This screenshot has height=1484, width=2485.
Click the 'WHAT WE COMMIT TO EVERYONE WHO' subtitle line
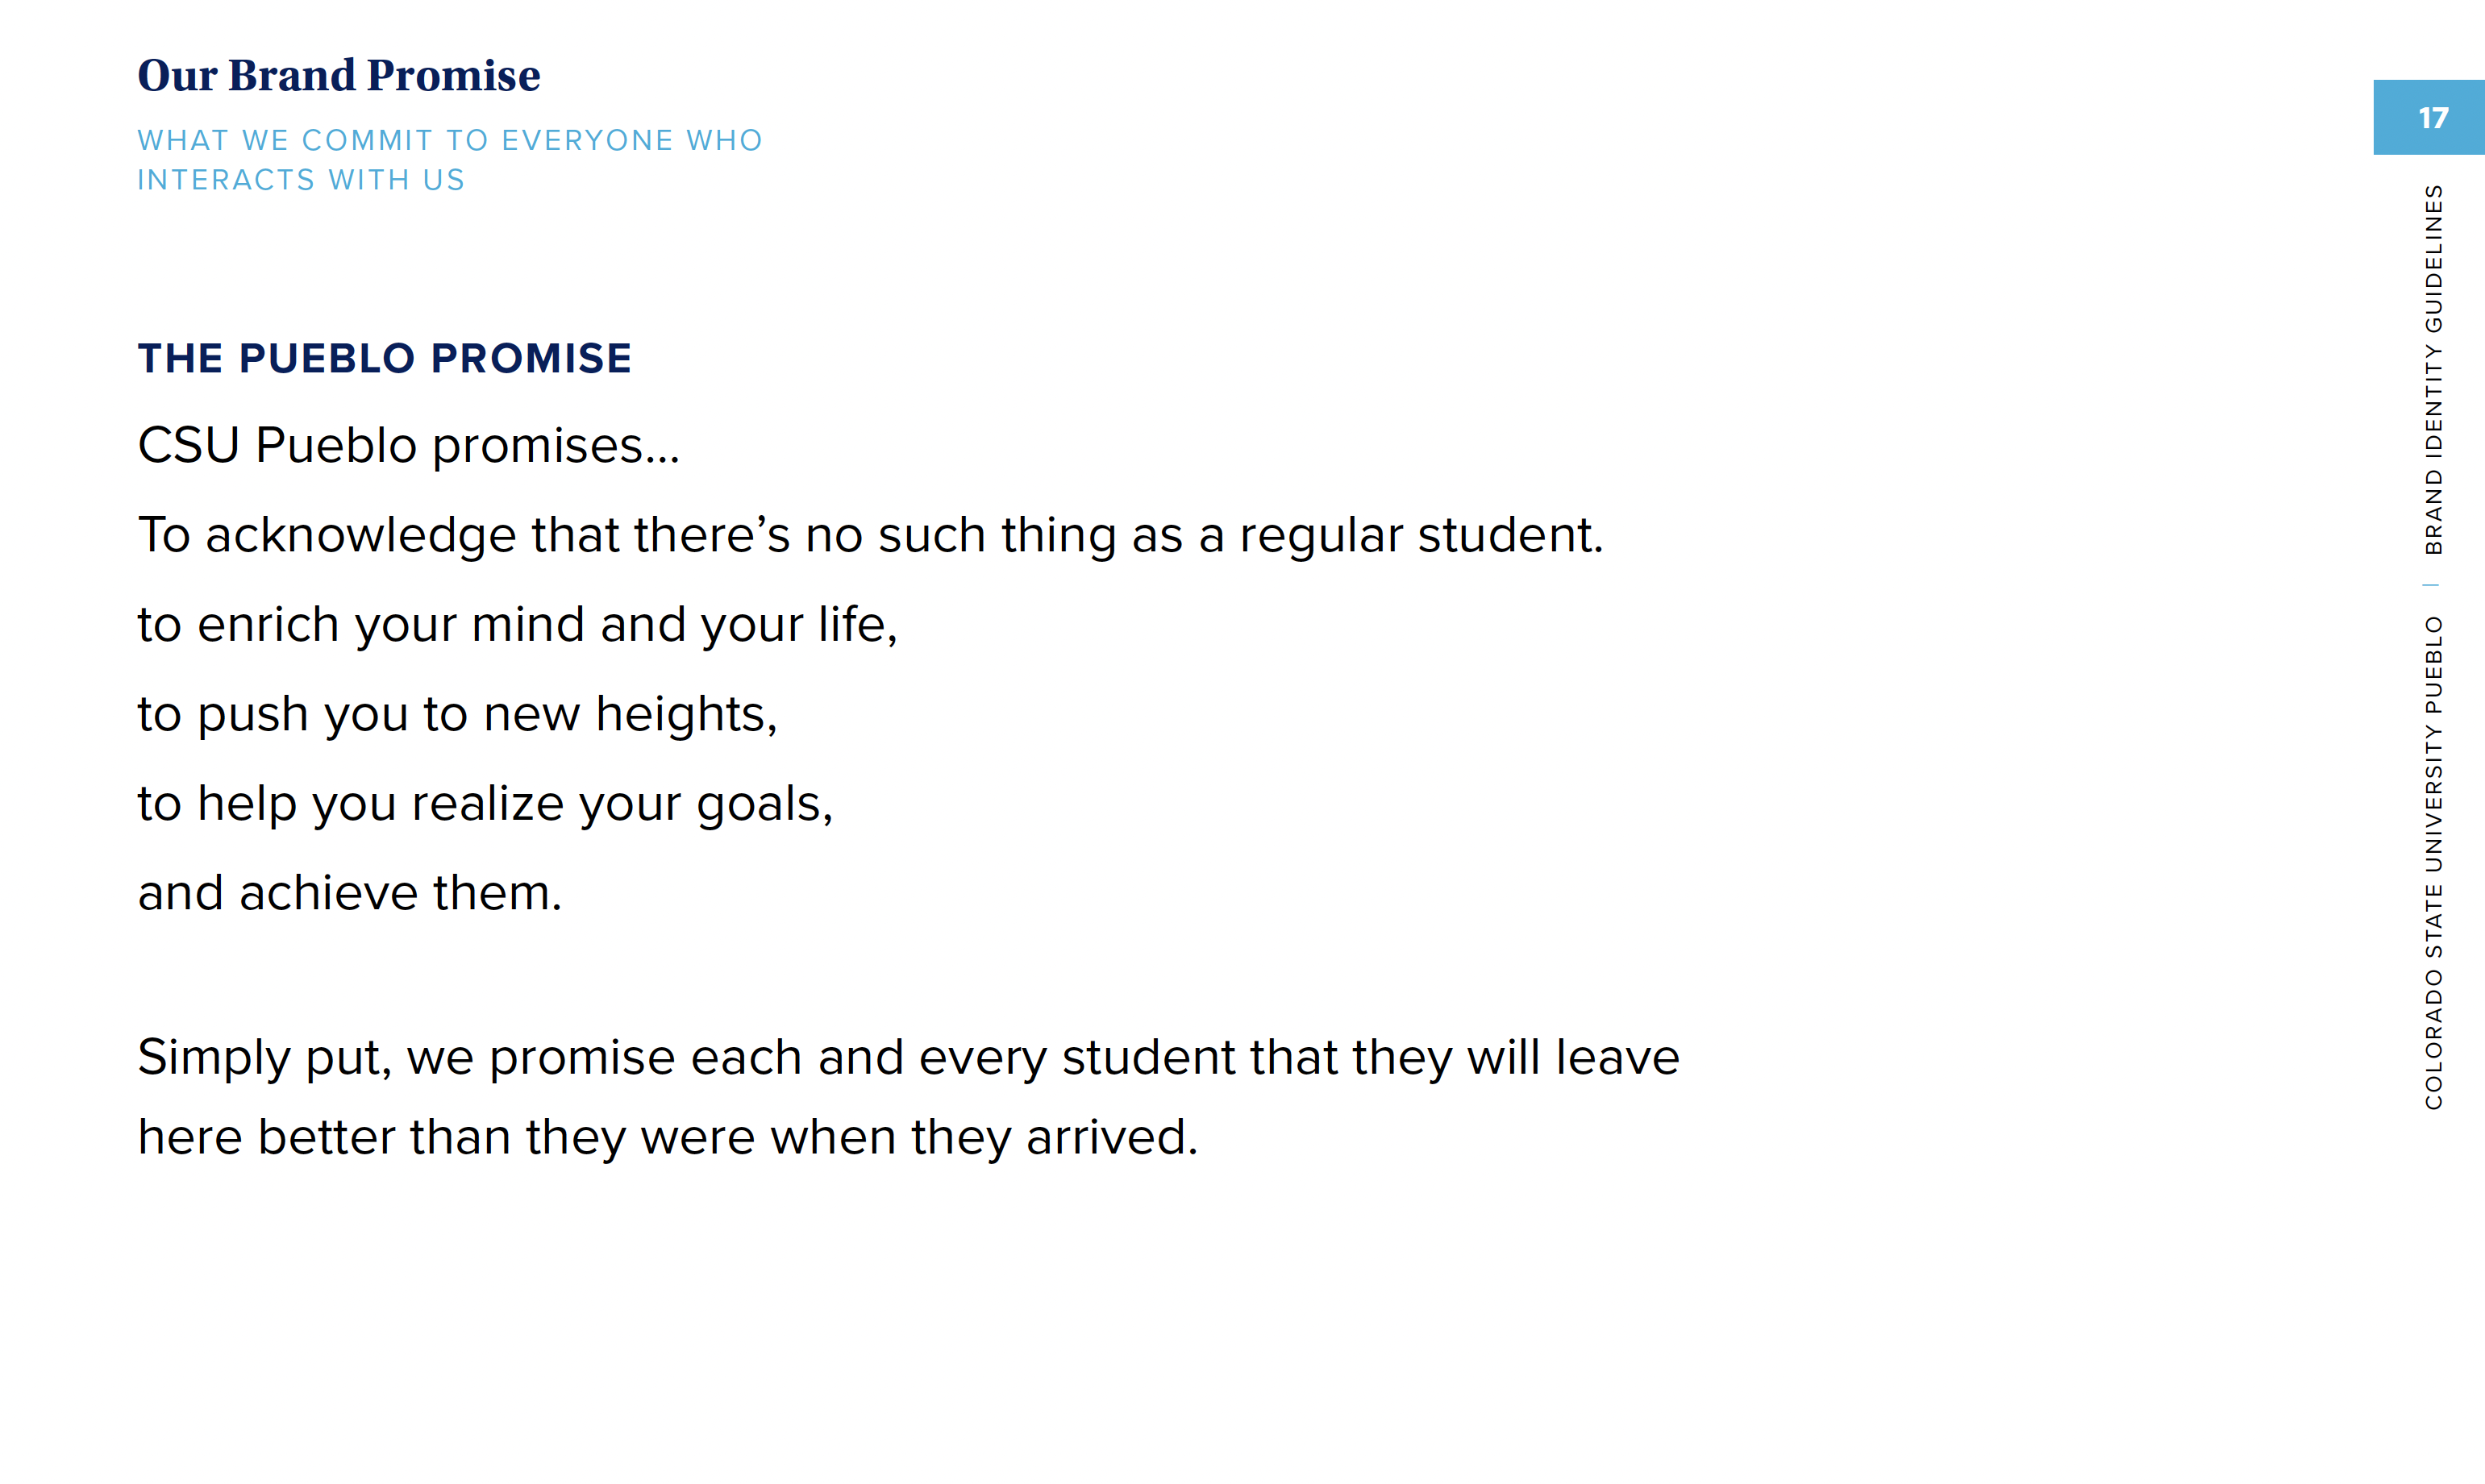tap(450, 140)
